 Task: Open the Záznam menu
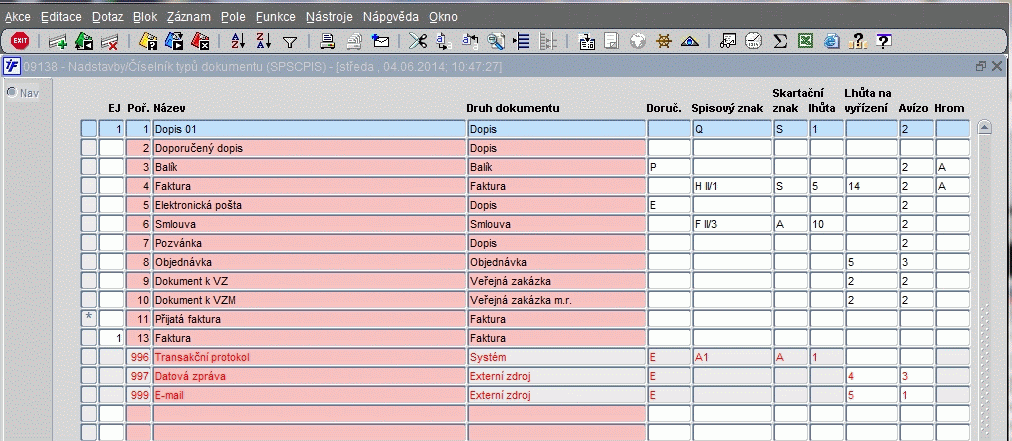click(188, 17)
